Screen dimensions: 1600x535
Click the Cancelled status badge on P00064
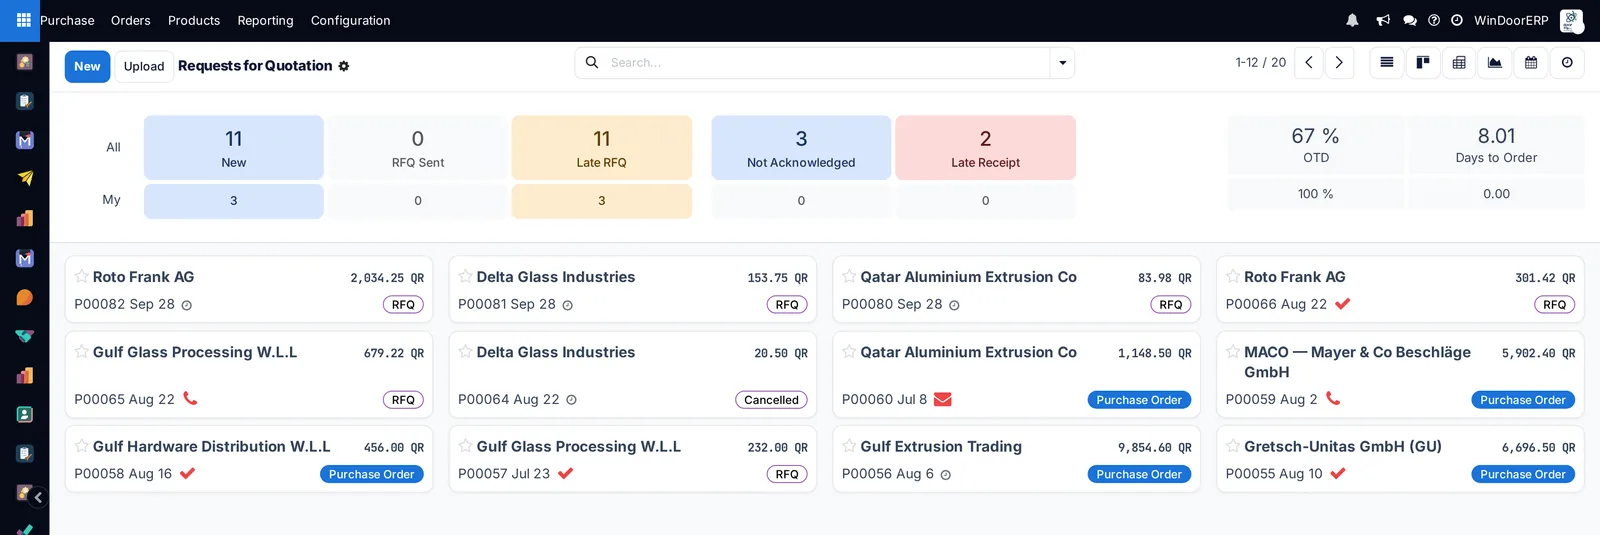coord(771,400)
